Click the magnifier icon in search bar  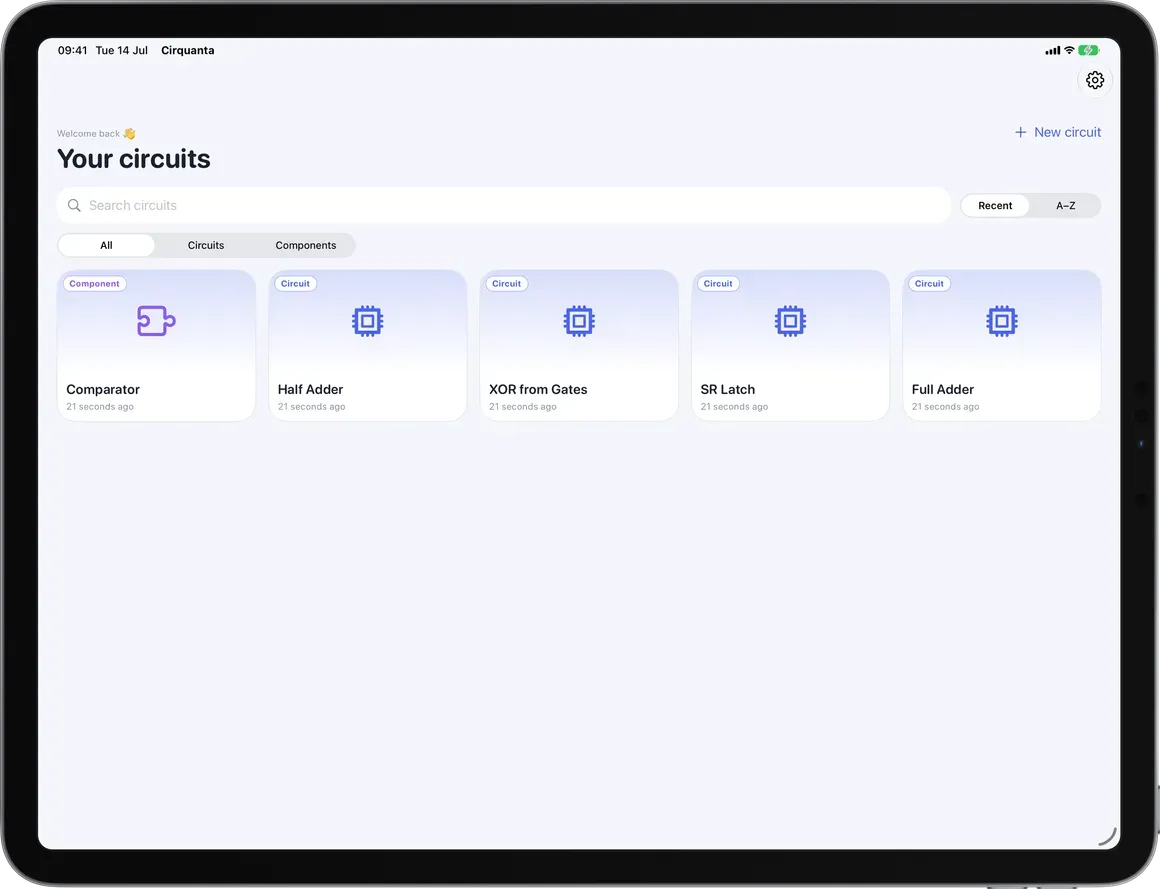tap(74, 206)
